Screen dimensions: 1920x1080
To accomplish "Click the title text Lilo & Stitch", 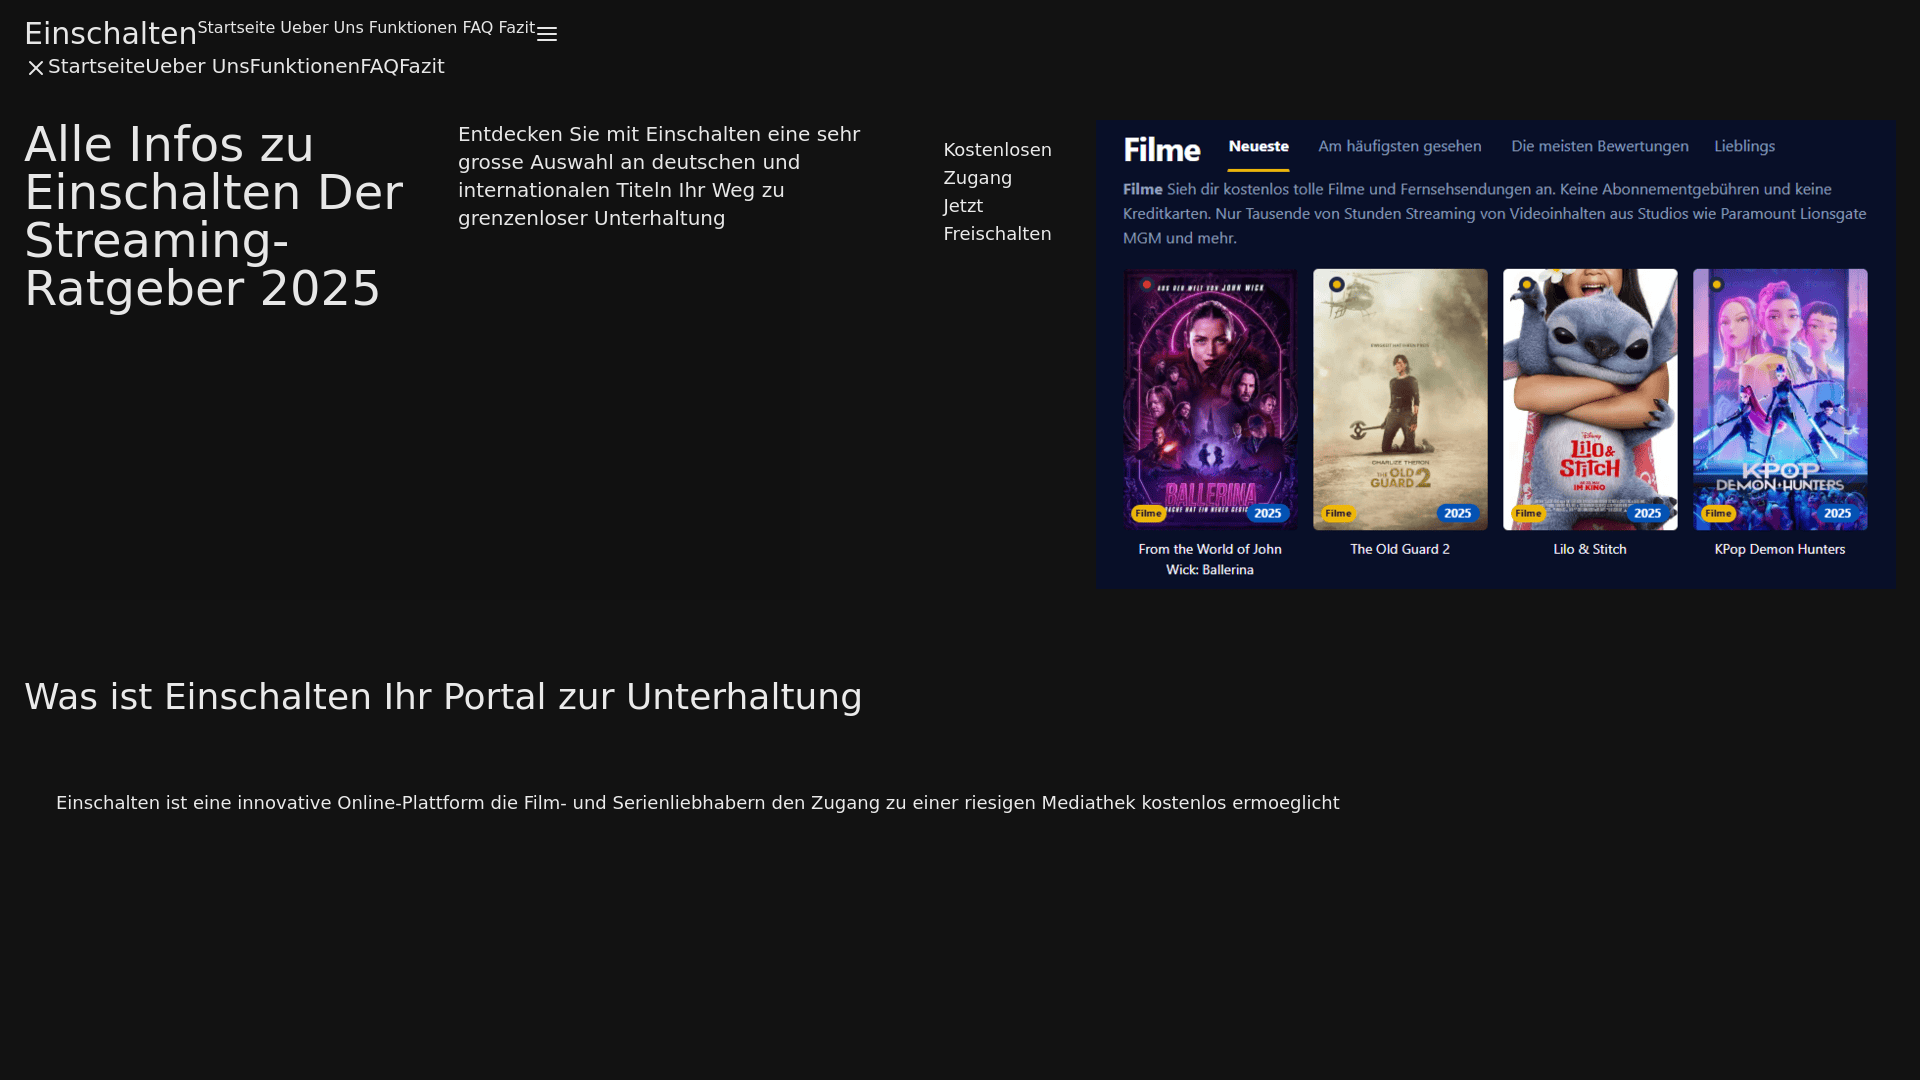I will [1590, 549].
